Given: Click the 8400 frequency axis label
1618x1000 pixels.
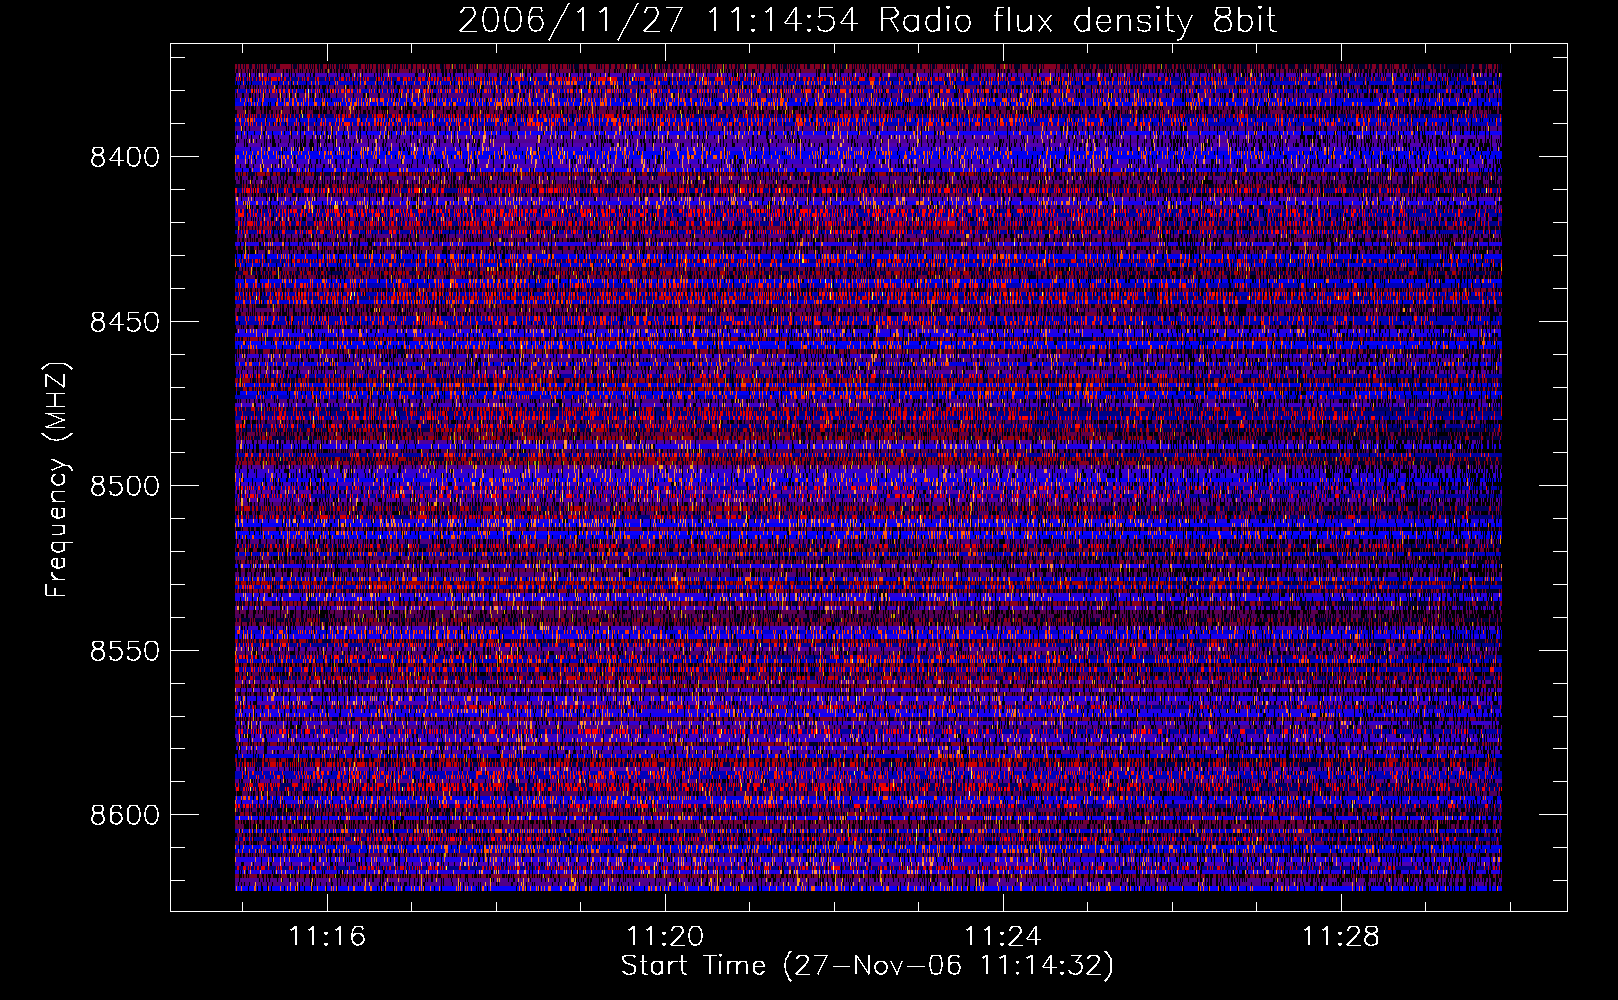Looking at the screenshot, I should coord(125,157).
